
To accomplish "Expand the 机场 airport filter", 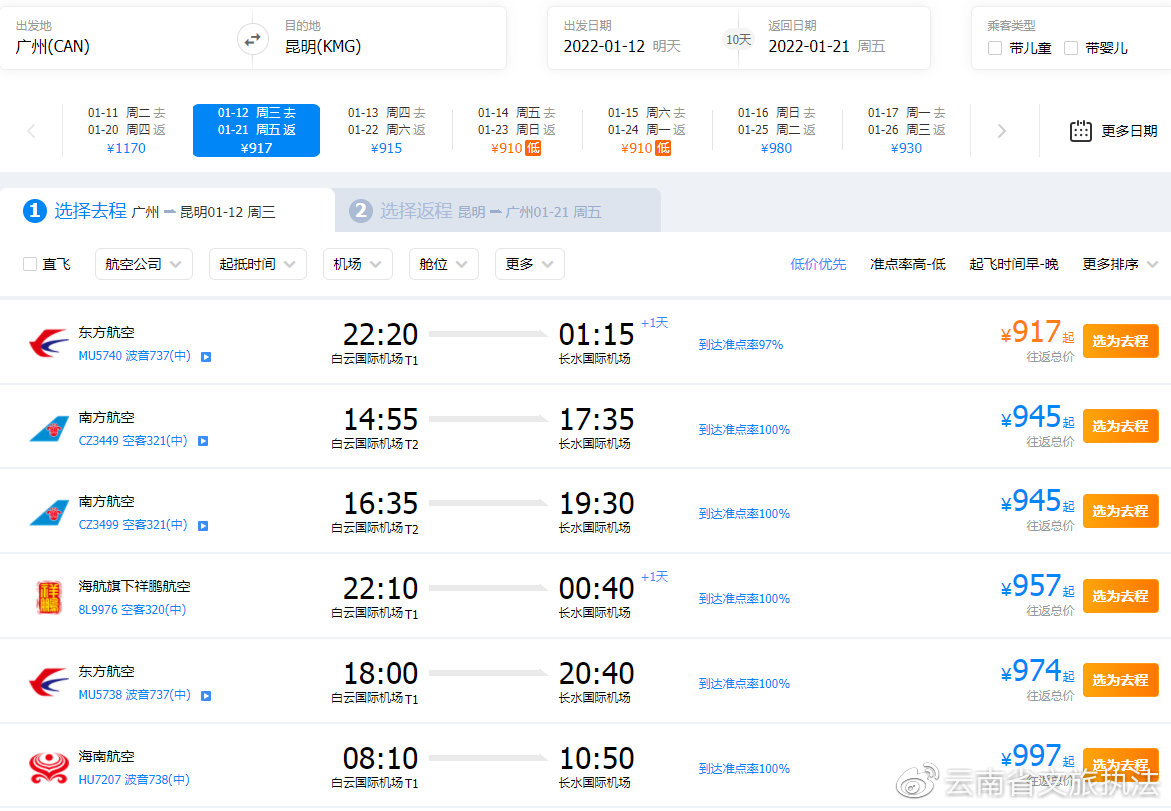I will click(357, 263).
